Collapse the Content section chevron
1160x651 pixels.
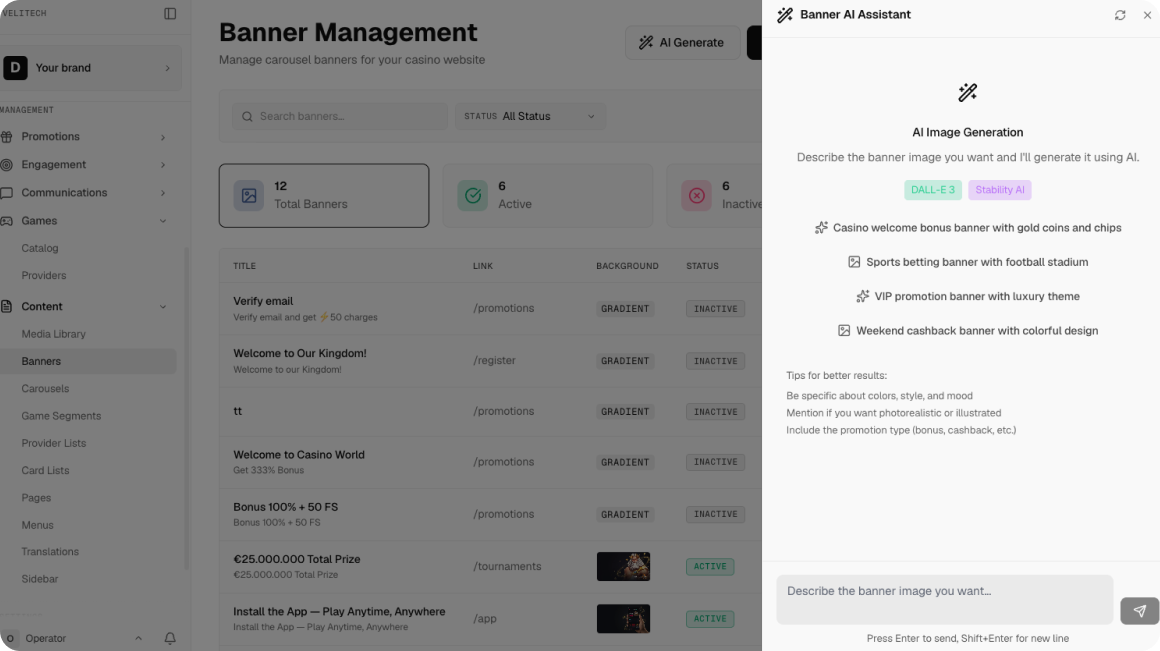coord(163,307)
